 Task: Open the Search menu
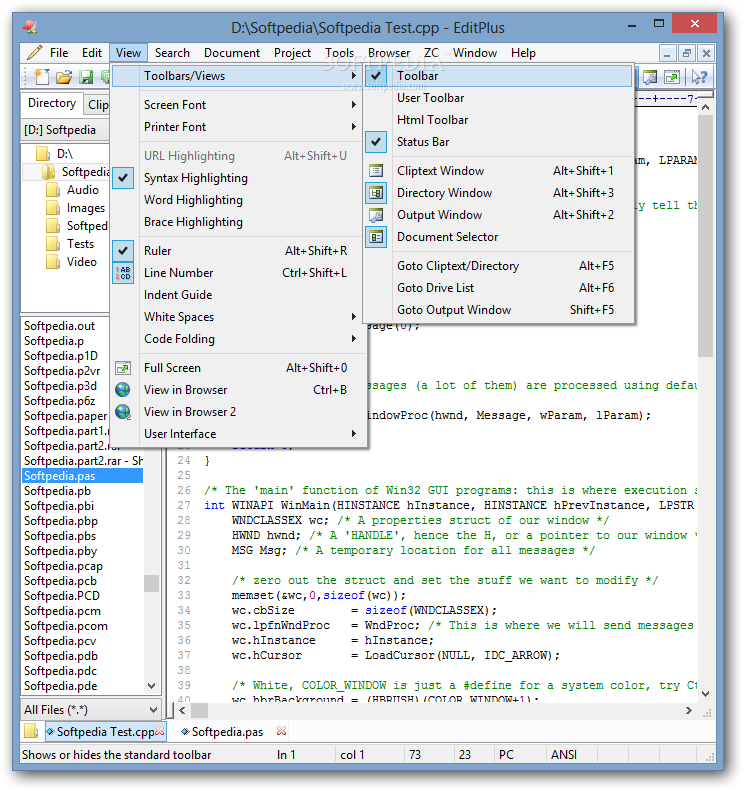click(172, 53)
